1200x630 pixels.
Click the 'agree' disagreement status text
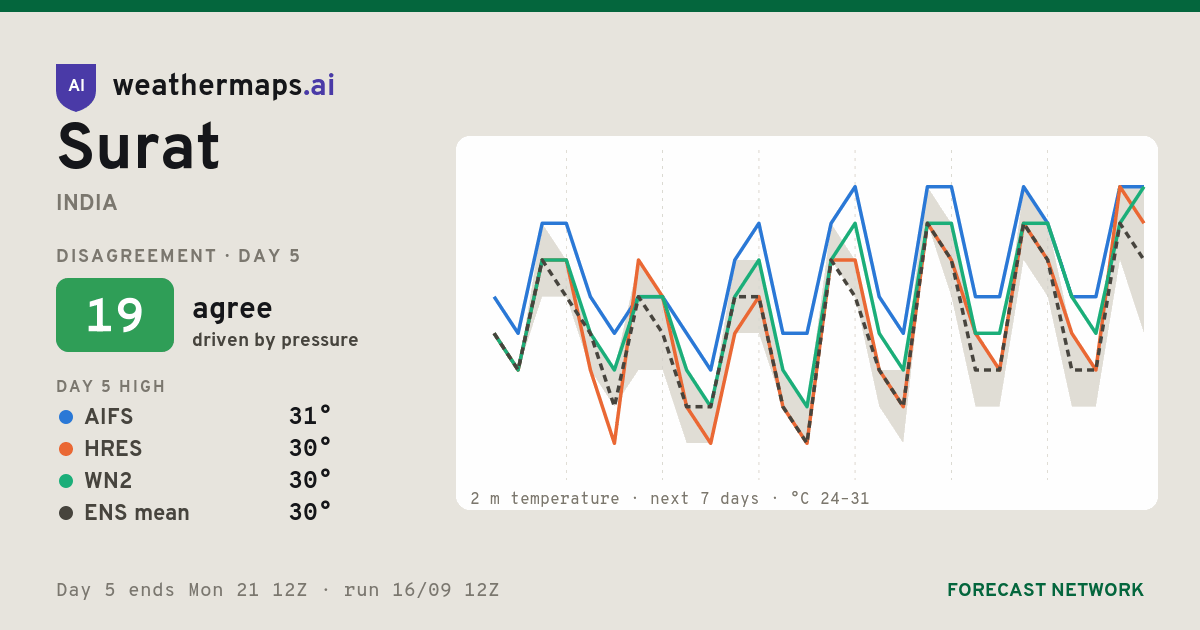point(232,309)
